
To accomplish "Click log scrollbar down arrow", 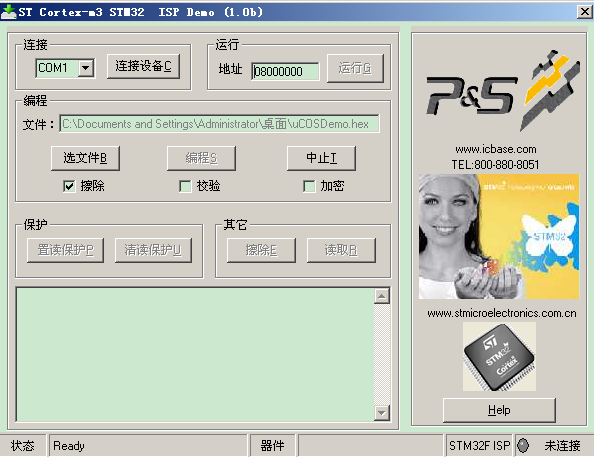I will 382,412.
